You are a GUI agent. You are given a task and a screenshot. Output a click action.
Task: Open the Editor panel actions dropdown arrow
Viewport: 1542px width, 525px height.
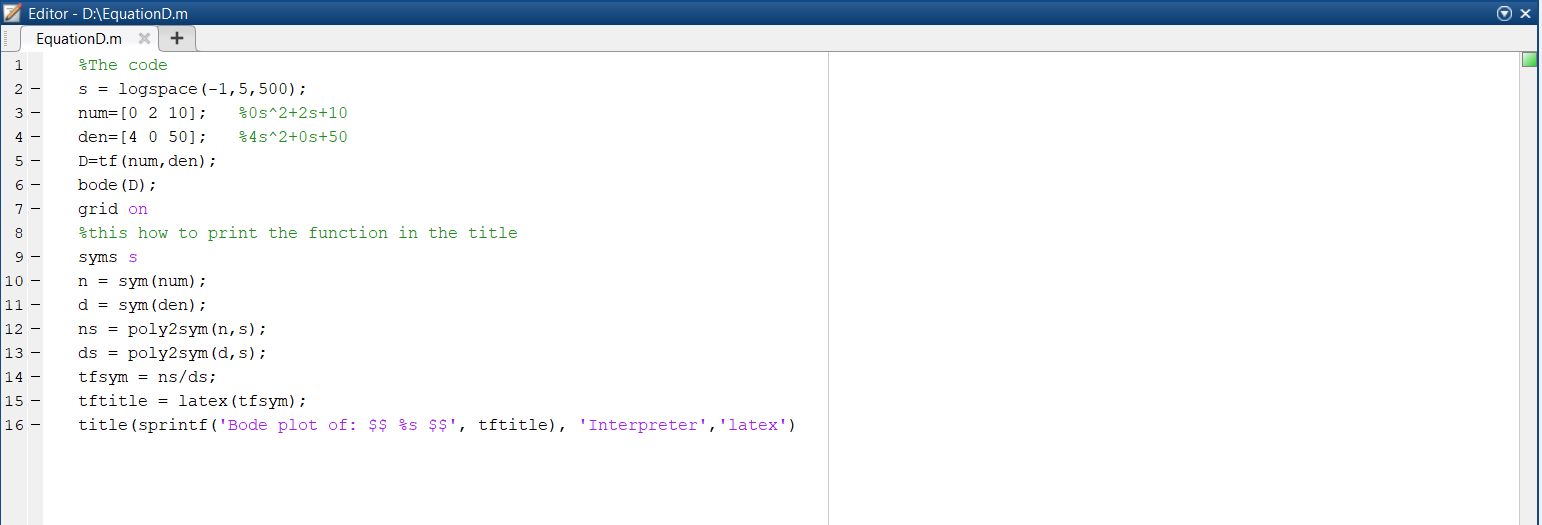[x=1505, y=13]
